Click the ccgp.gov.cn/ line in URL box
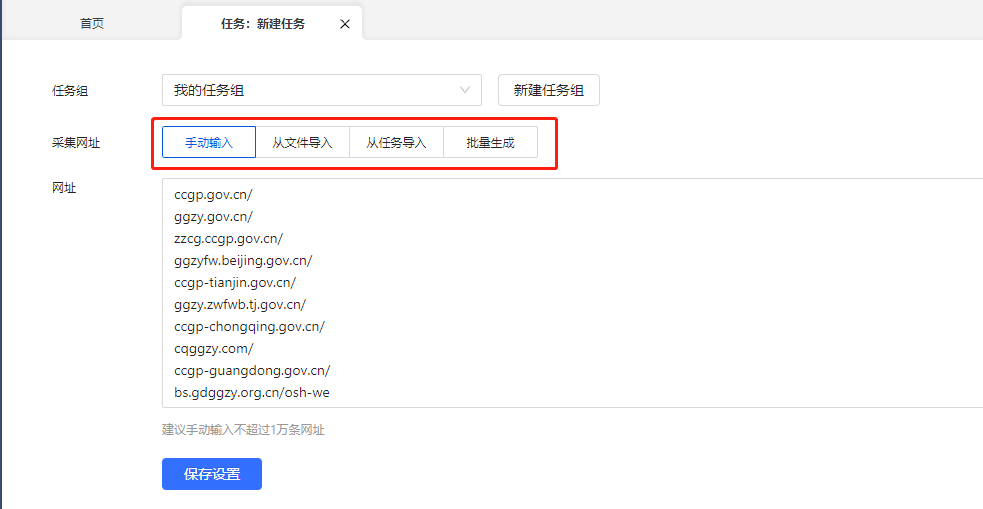983x509 pixels. tap(213, 195)
